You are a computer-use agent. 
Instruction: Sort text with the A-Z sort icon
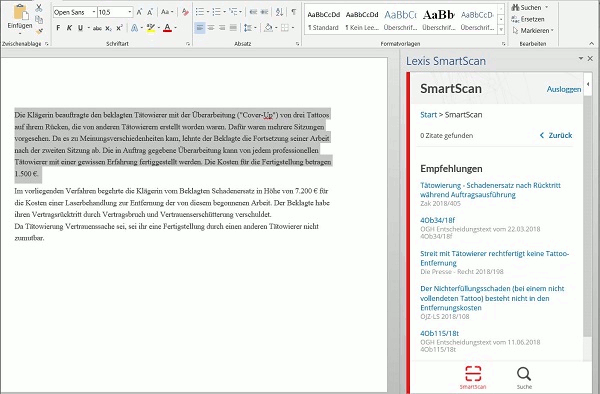coord(280,12)
